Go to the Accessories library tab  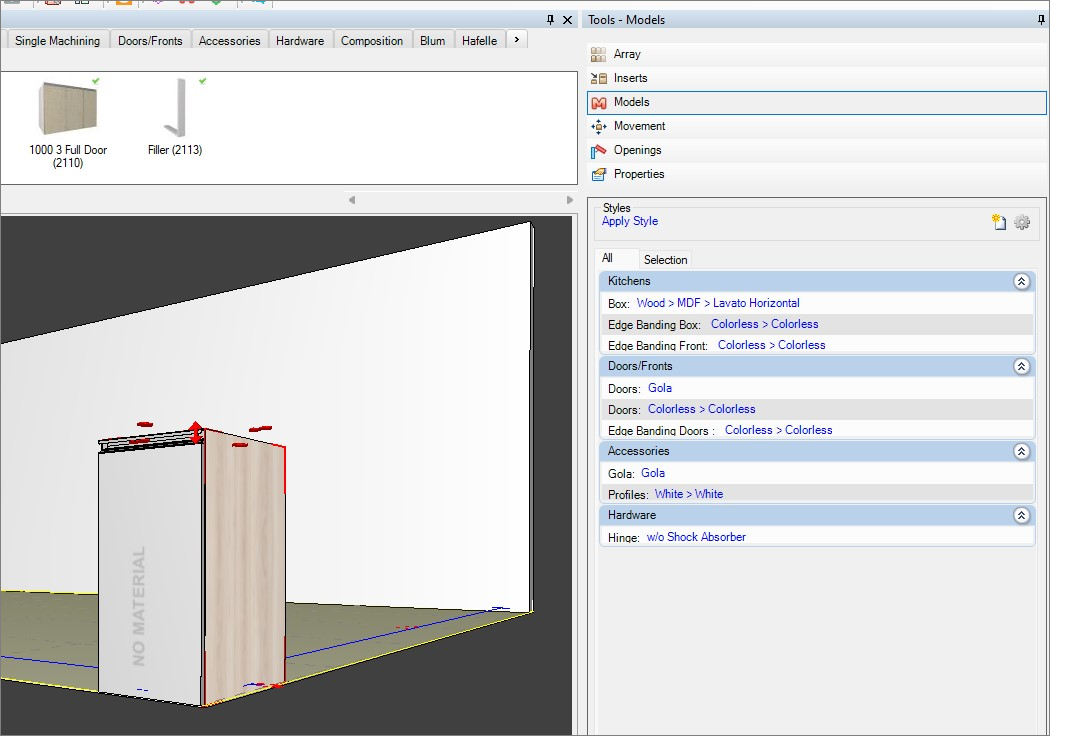[229, 41]
